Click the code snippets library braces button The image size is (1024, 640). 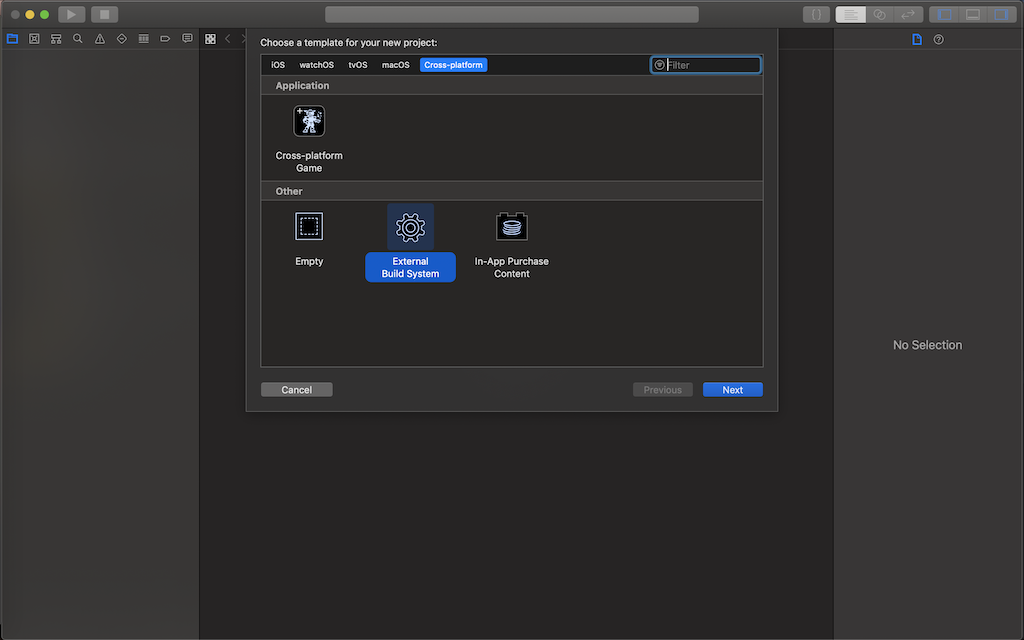[x=816, y=14]
